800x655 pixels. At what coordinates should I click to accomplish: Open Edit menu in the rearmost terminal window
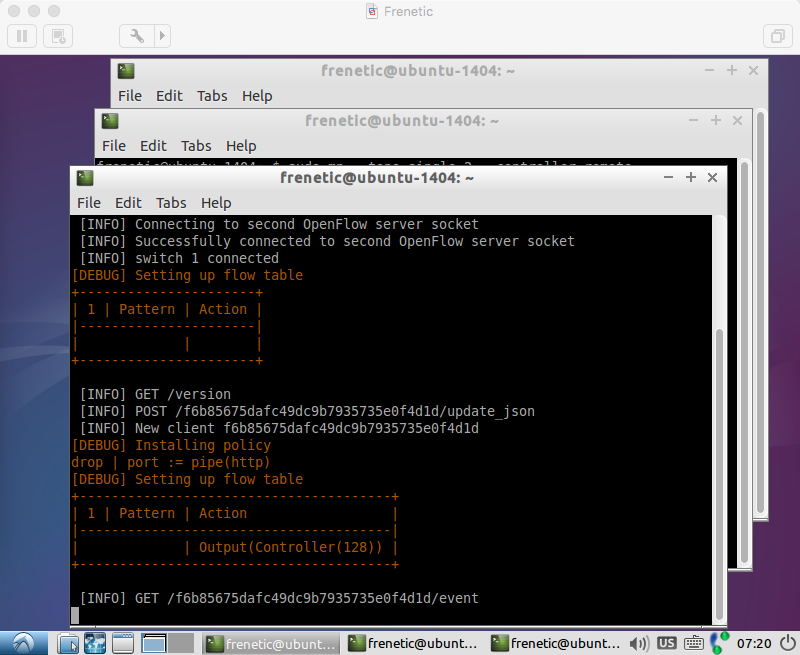click(x=169, y=96)
